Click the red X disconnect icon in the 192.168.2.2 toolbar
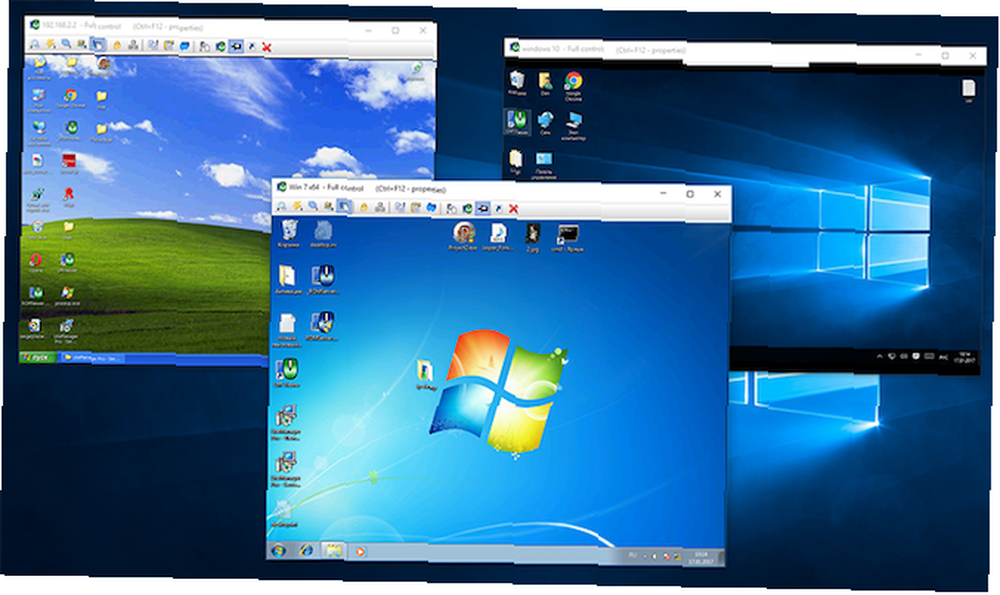The image size is (1000, 595). point(267,47)
